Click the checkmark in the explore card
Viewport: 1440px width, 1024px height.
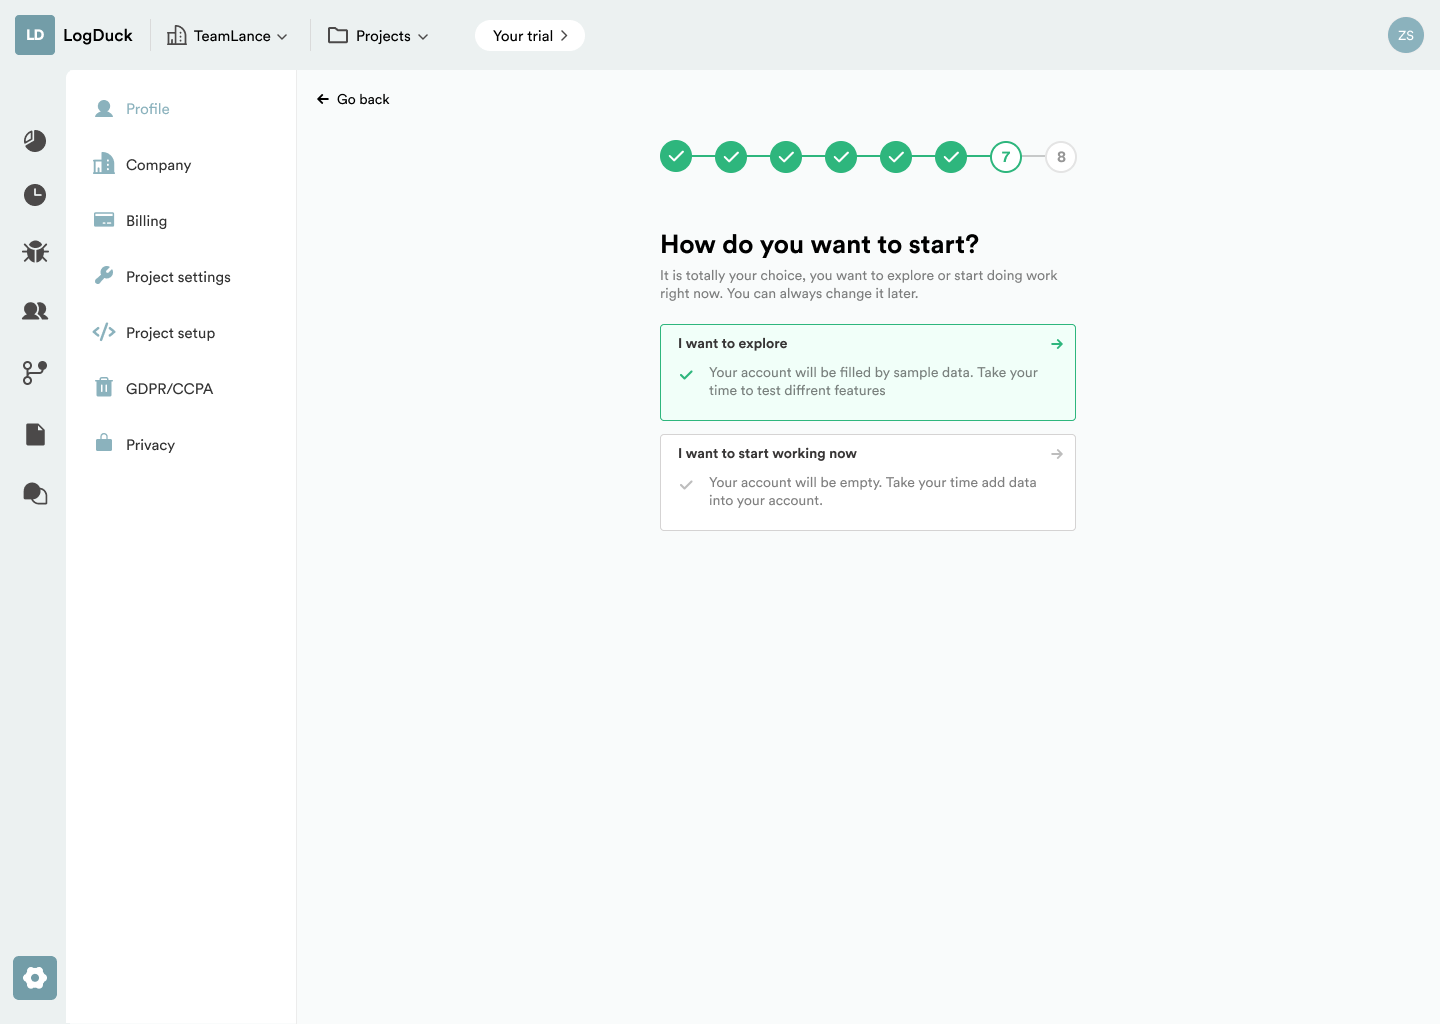[x=686, y=375]
